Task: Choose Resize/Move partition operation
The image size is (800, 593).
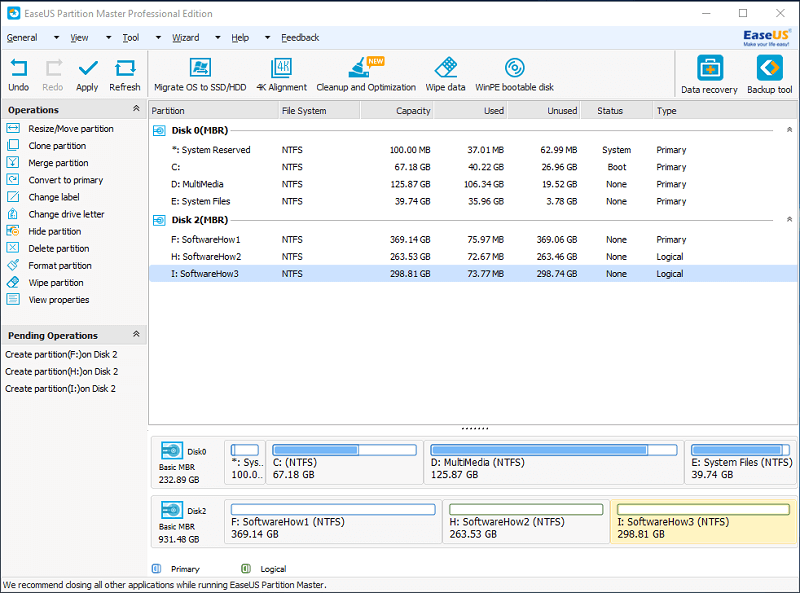Action: point(70,129)
